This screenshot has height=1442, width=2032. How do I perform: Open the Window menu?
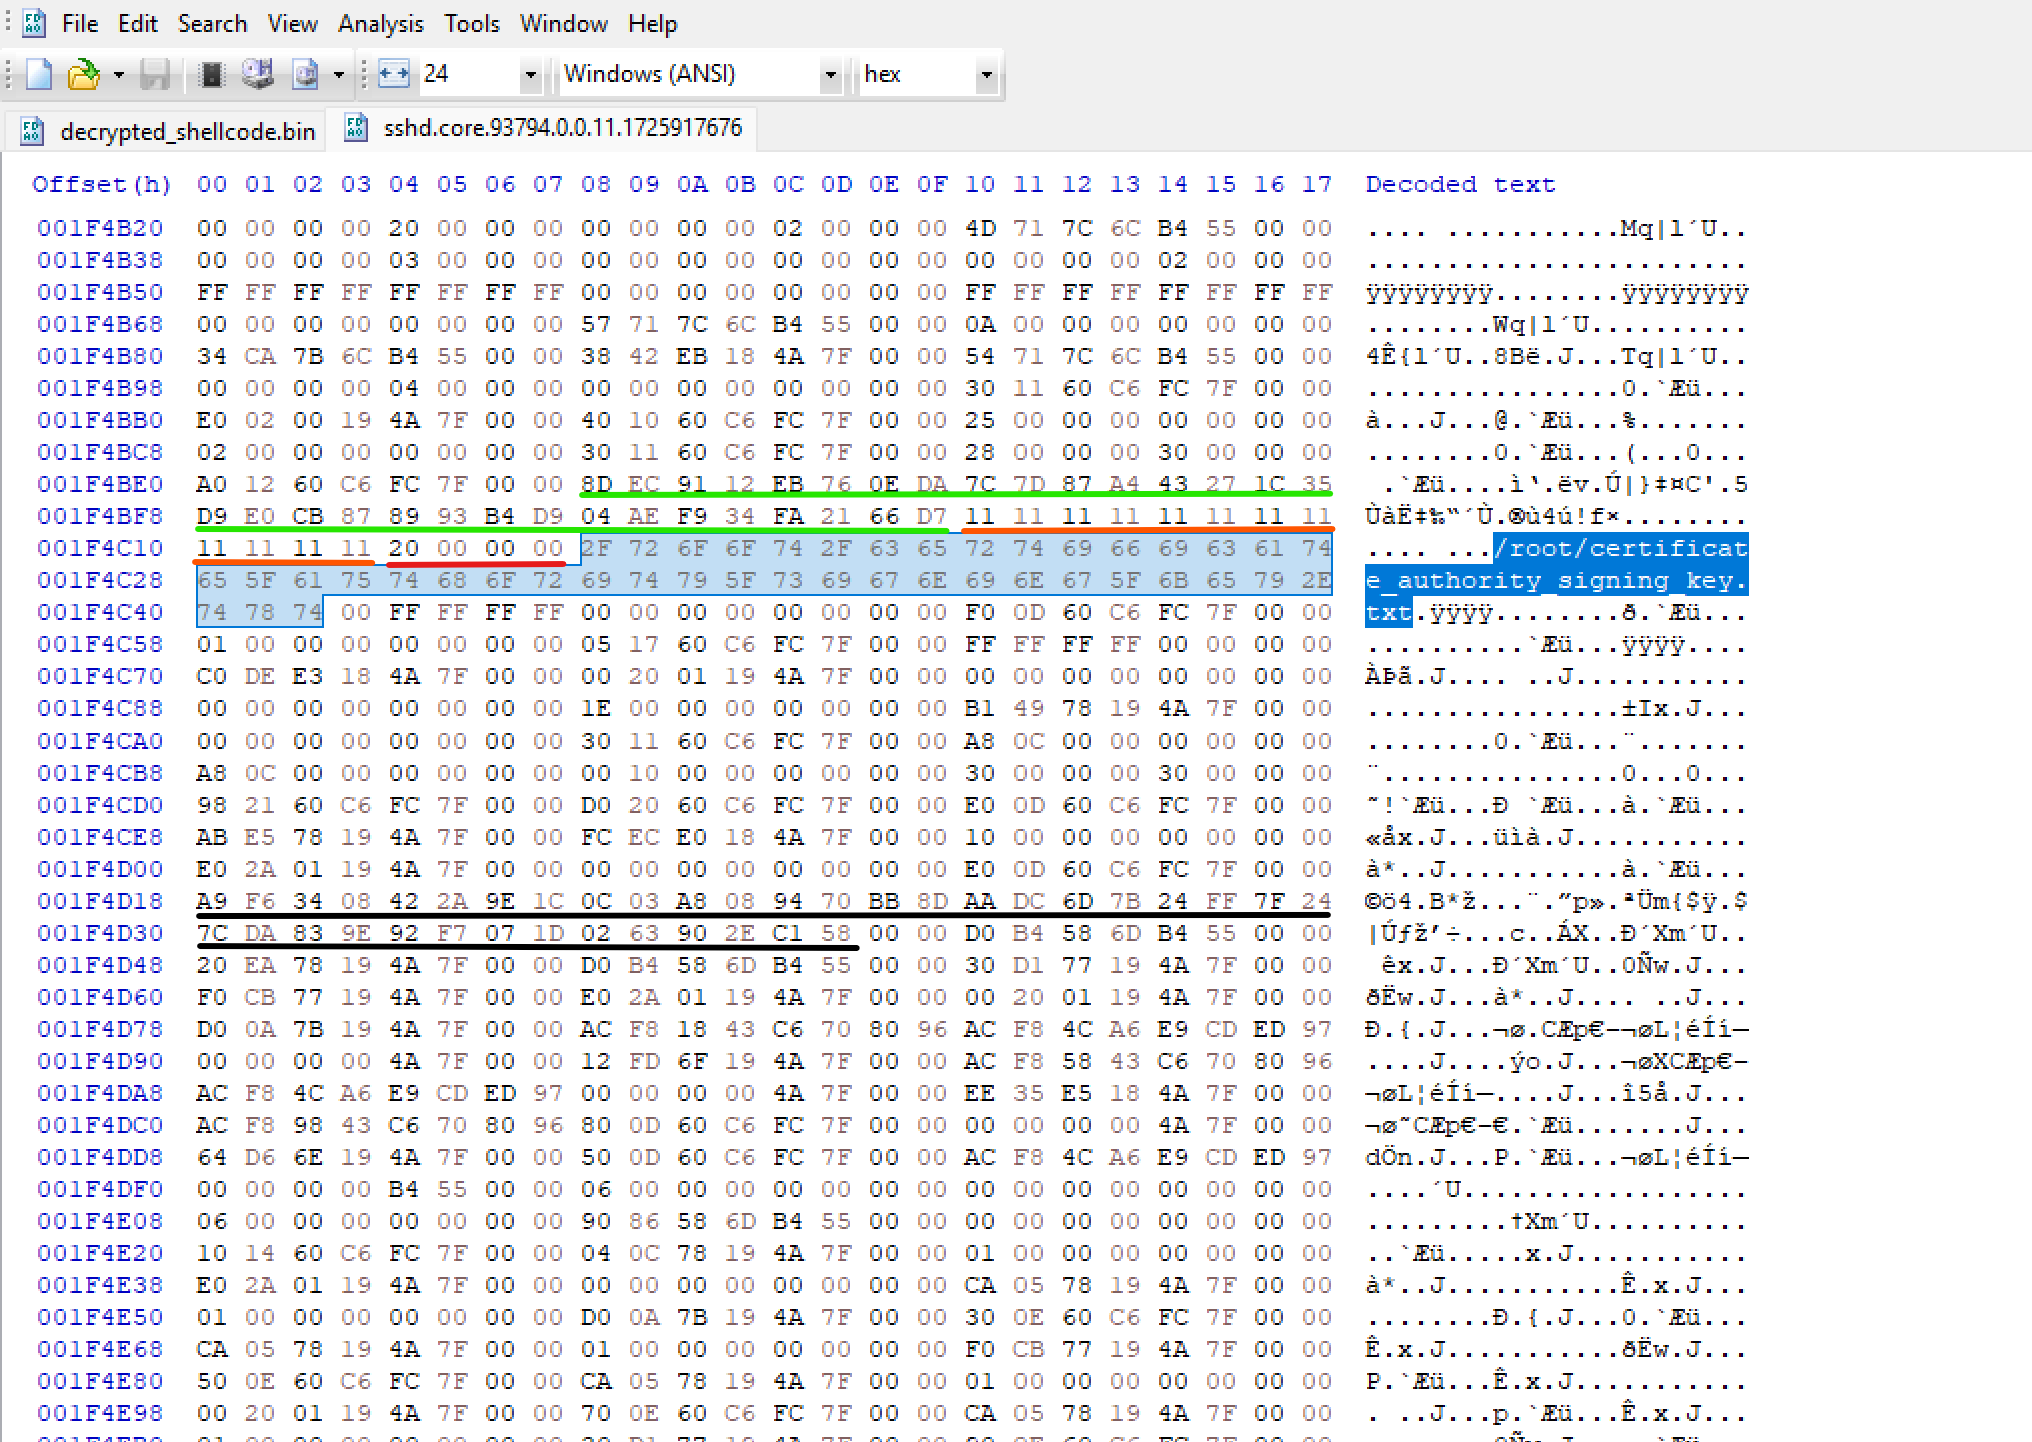563,23
